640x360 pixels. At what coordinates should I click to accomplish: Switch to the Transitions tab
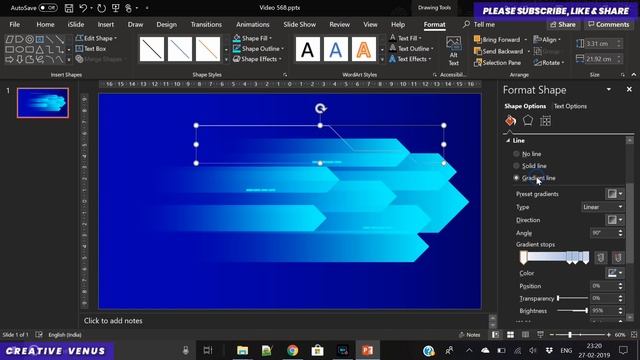tap(206, 24)
